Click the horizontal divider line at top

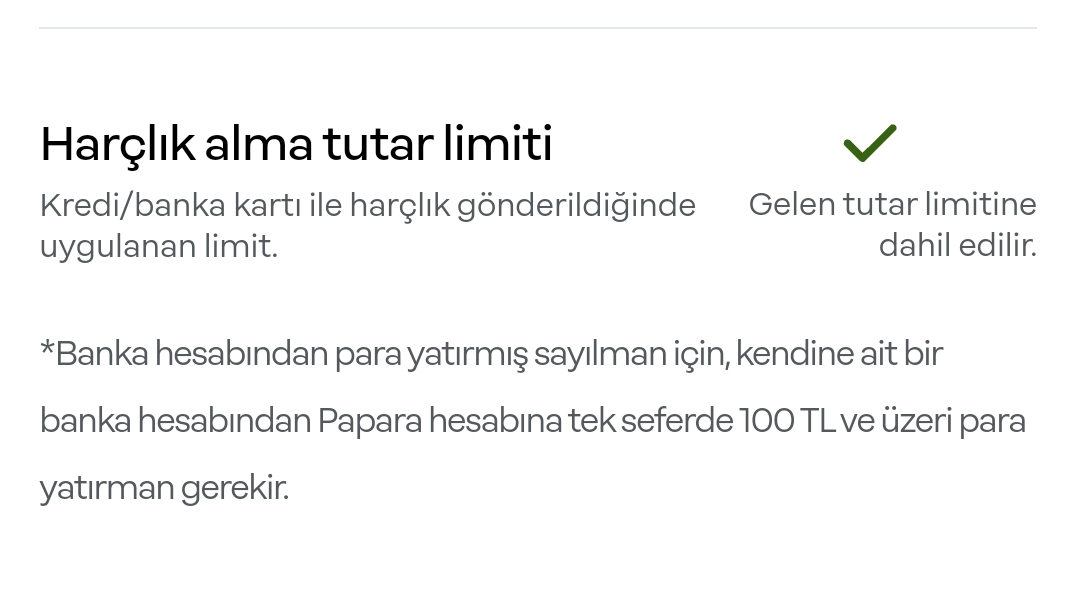pos(538,28)
